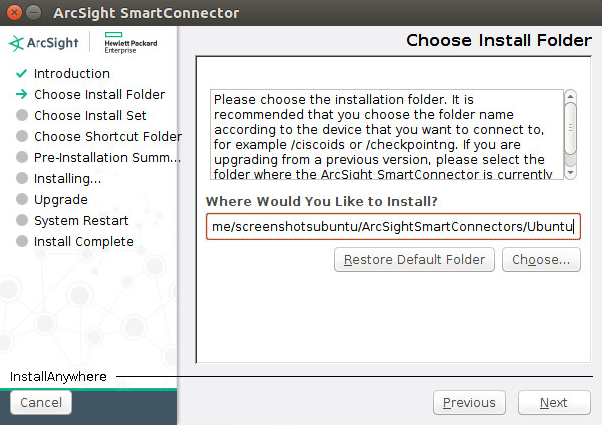Select the Pre-Installation Summary step

click(107, 158)
